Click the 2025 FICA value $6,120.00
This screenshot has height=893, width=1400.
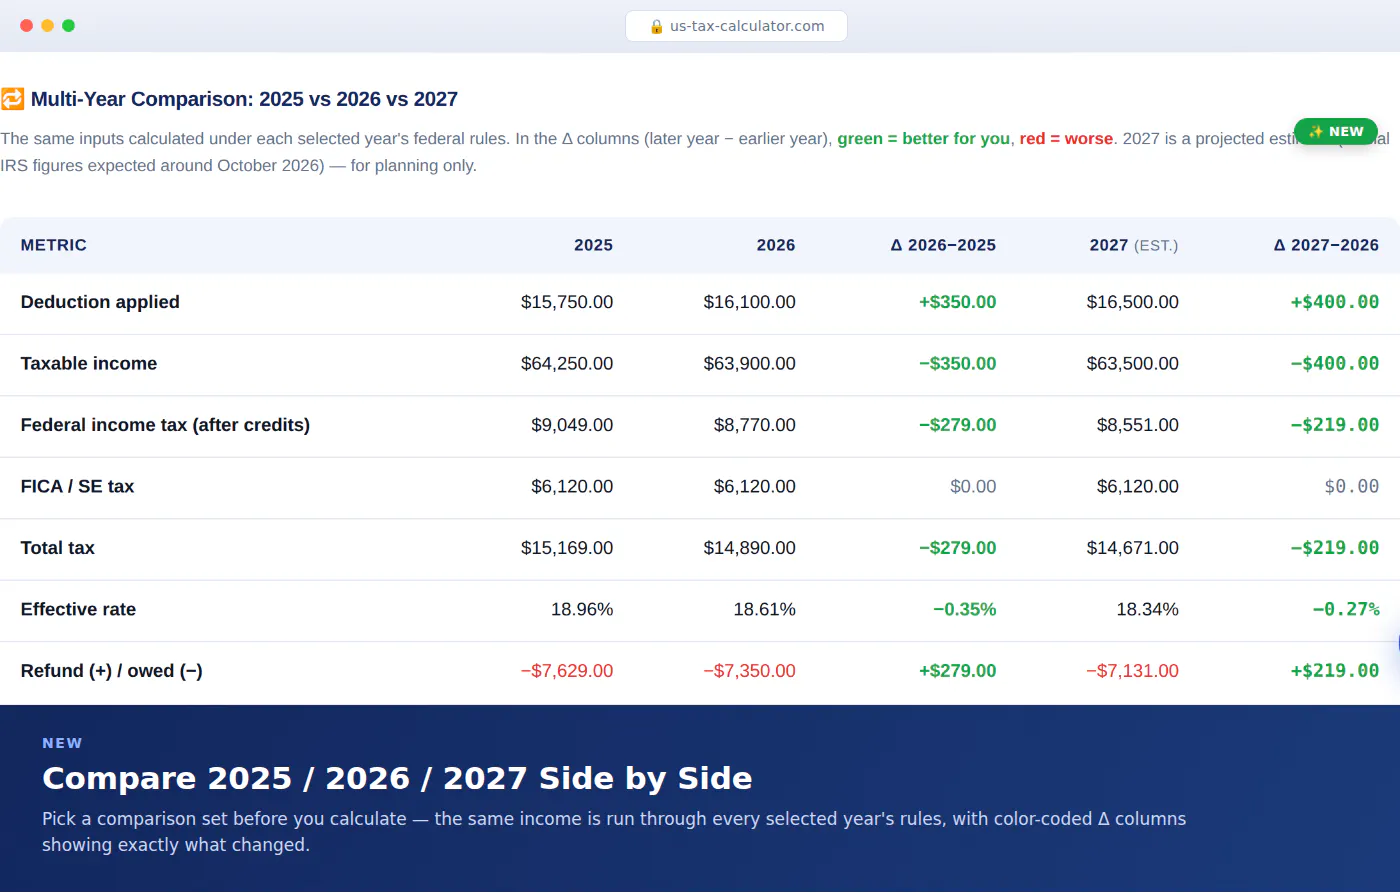click(x=572, y=486)
